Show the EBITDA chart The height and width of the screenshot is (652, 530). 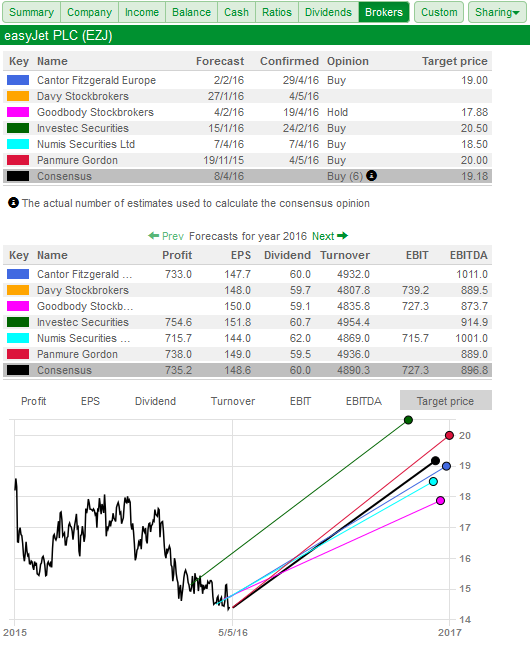pyautogui.click(x=364, y=401)
